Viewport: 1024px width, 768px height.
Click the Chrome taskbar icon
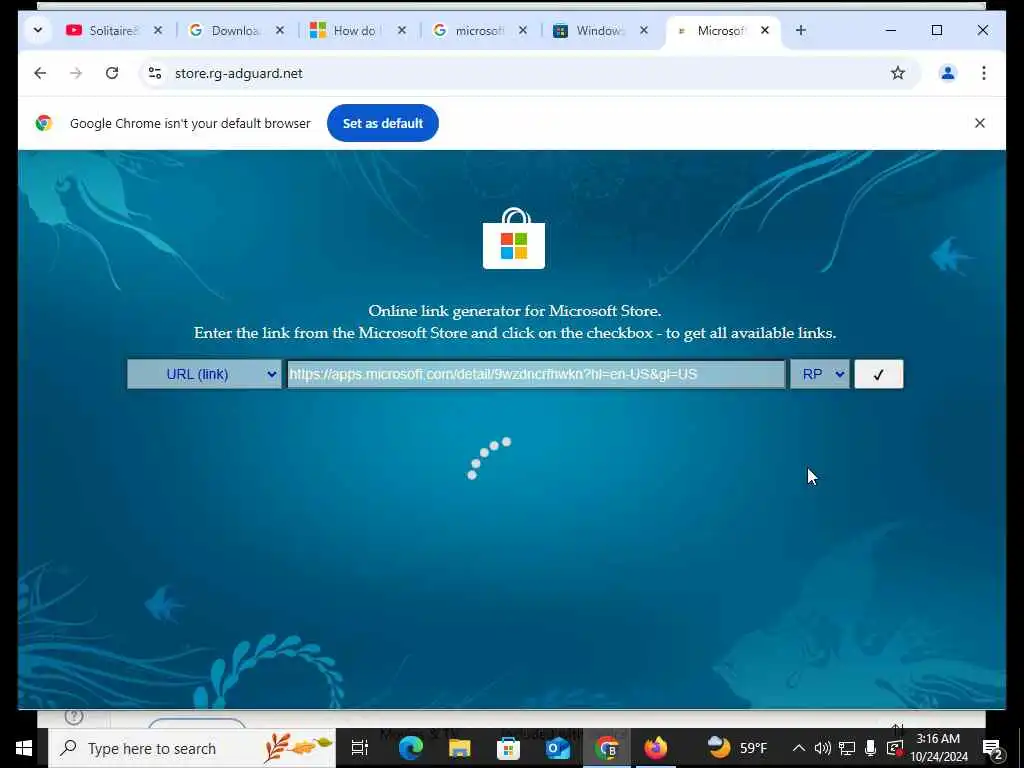click(607, 748)
